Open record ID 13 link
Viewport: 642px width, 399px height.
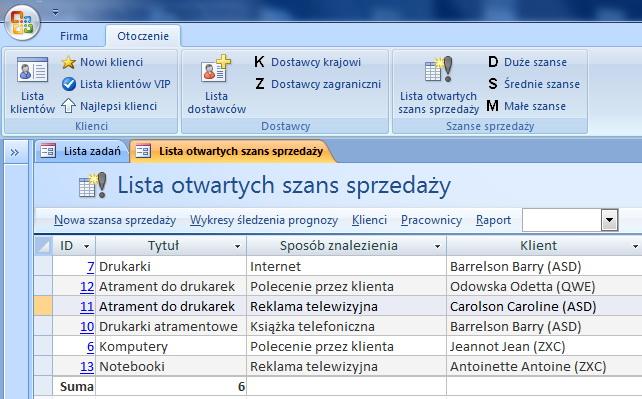(x=87, y=367)
